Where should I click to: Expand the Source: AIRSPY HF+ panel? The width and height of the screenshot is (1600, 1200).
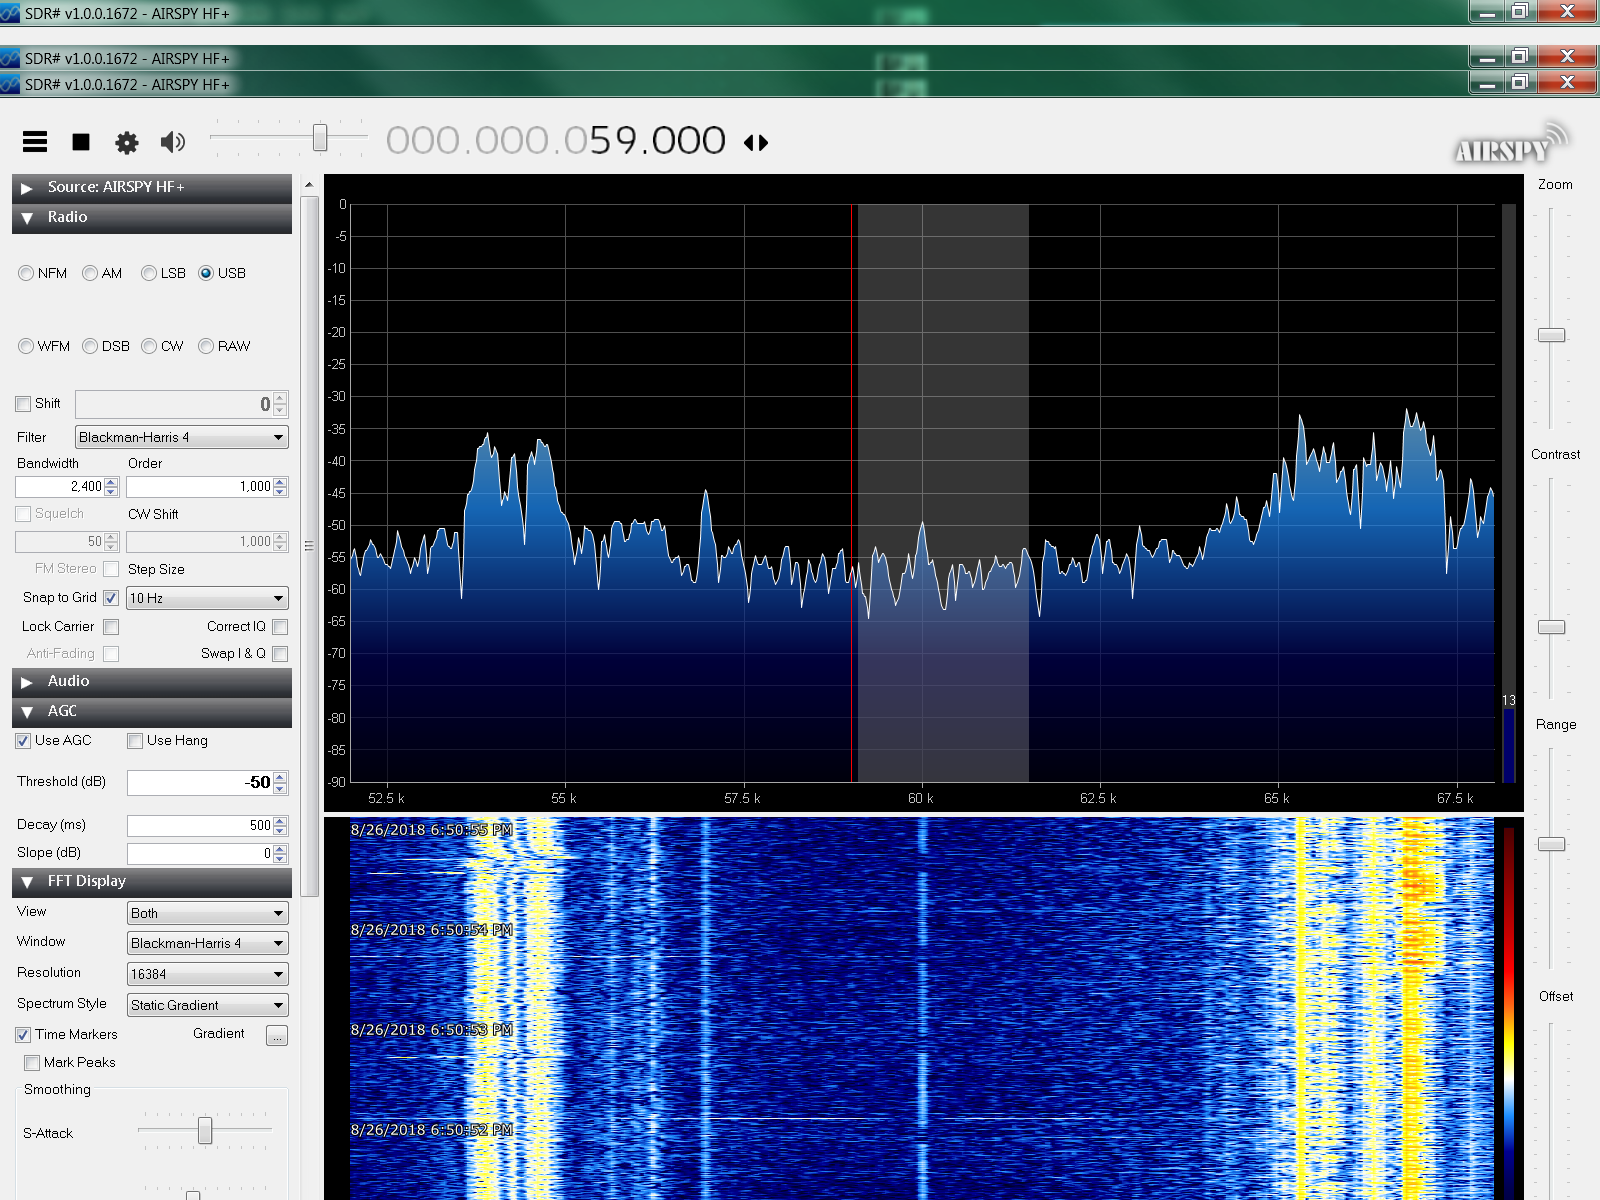click(152, 187)
